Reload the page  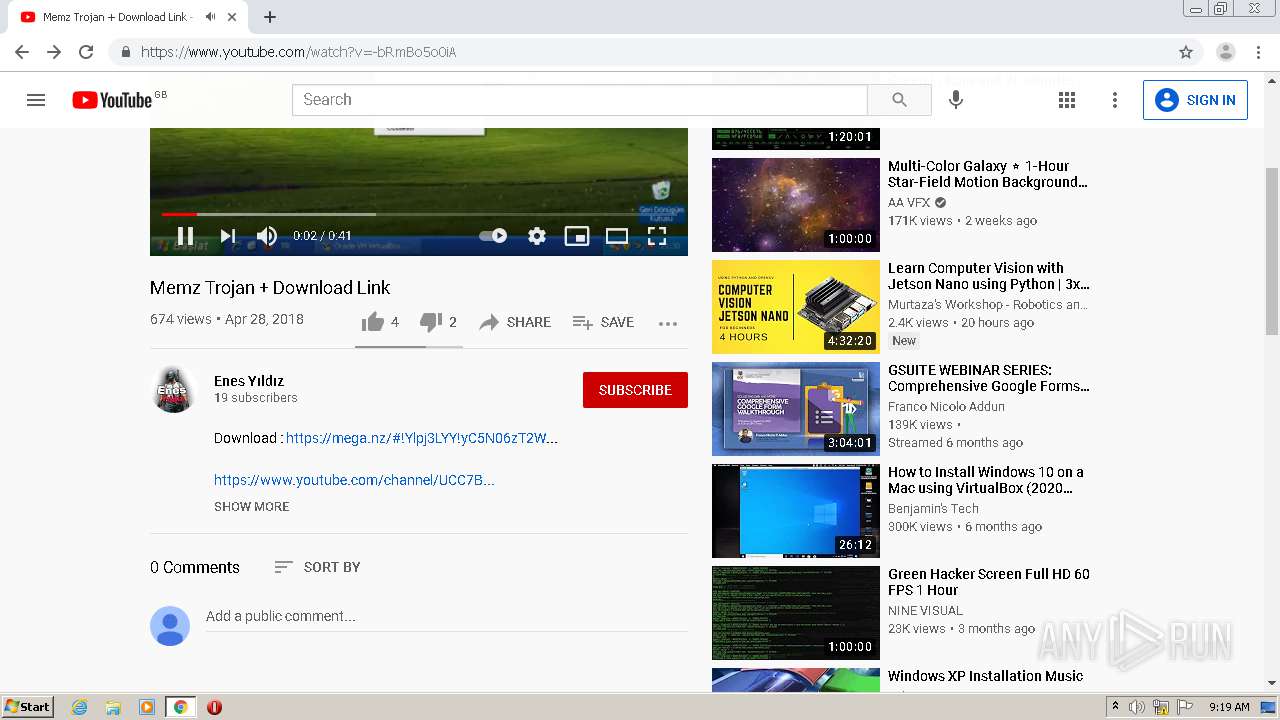pyautogui.click(x=86, y=52)
